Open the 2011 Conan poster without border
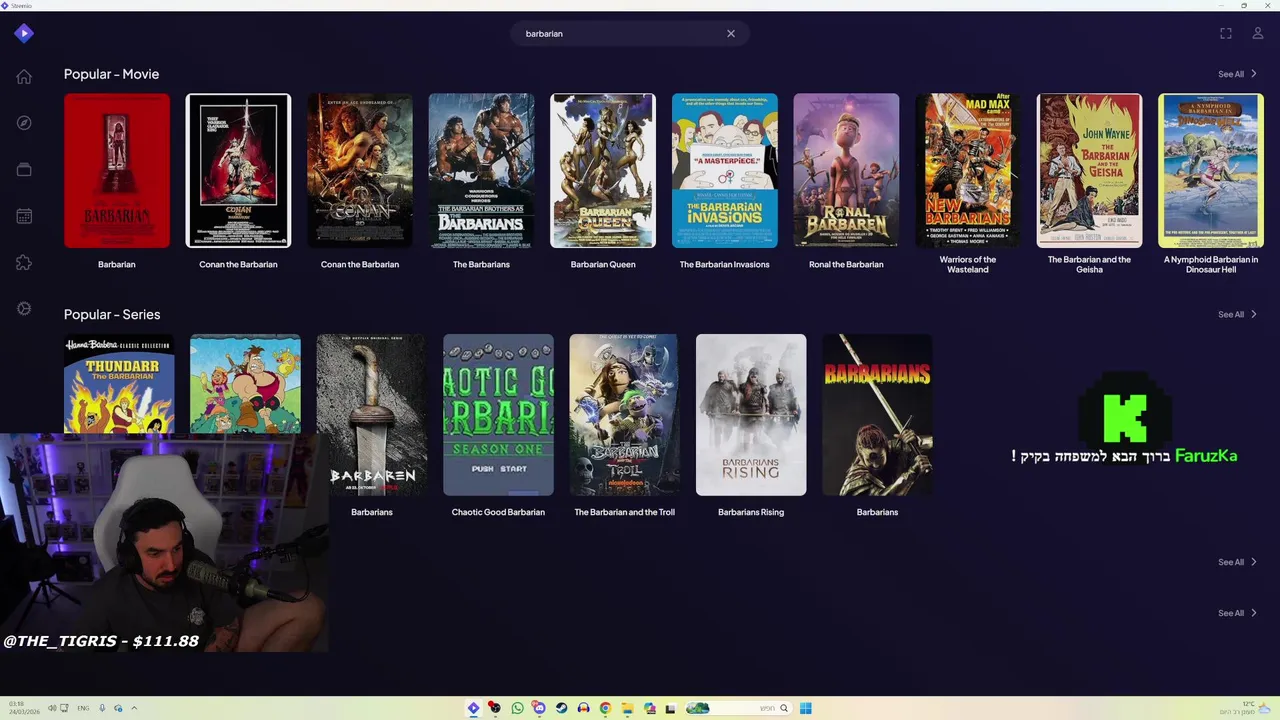The width and height of the screenshot is (1280, 720). 360,171
